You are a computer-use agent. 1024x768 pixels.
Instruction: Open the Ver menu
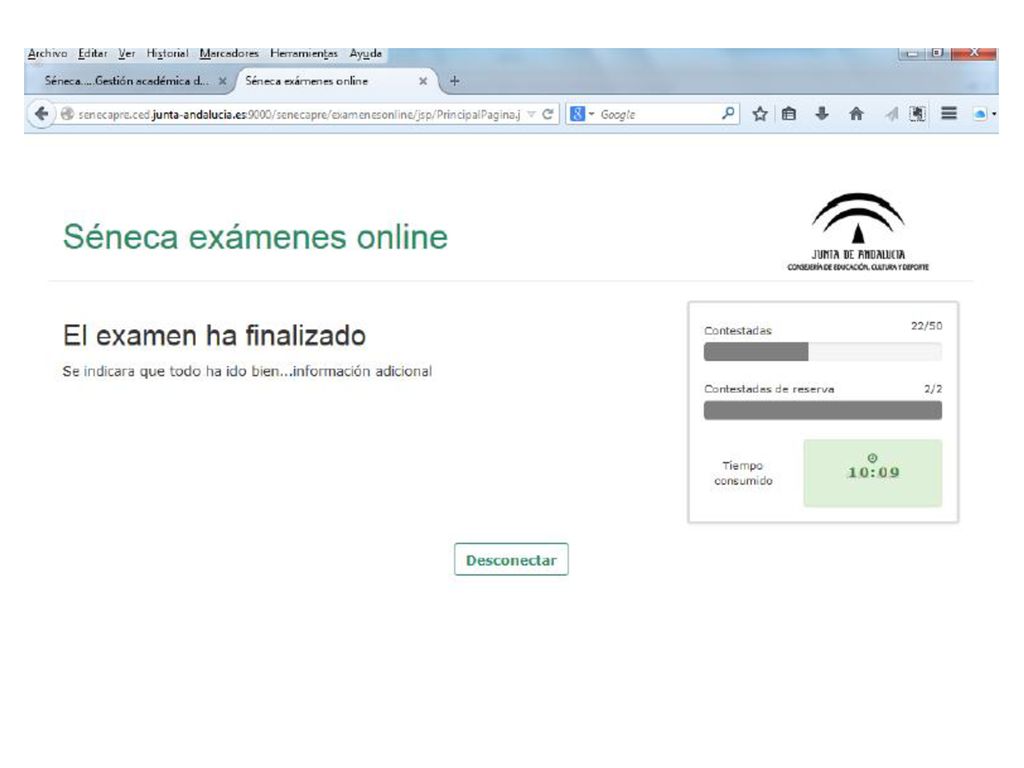(127, 54)
